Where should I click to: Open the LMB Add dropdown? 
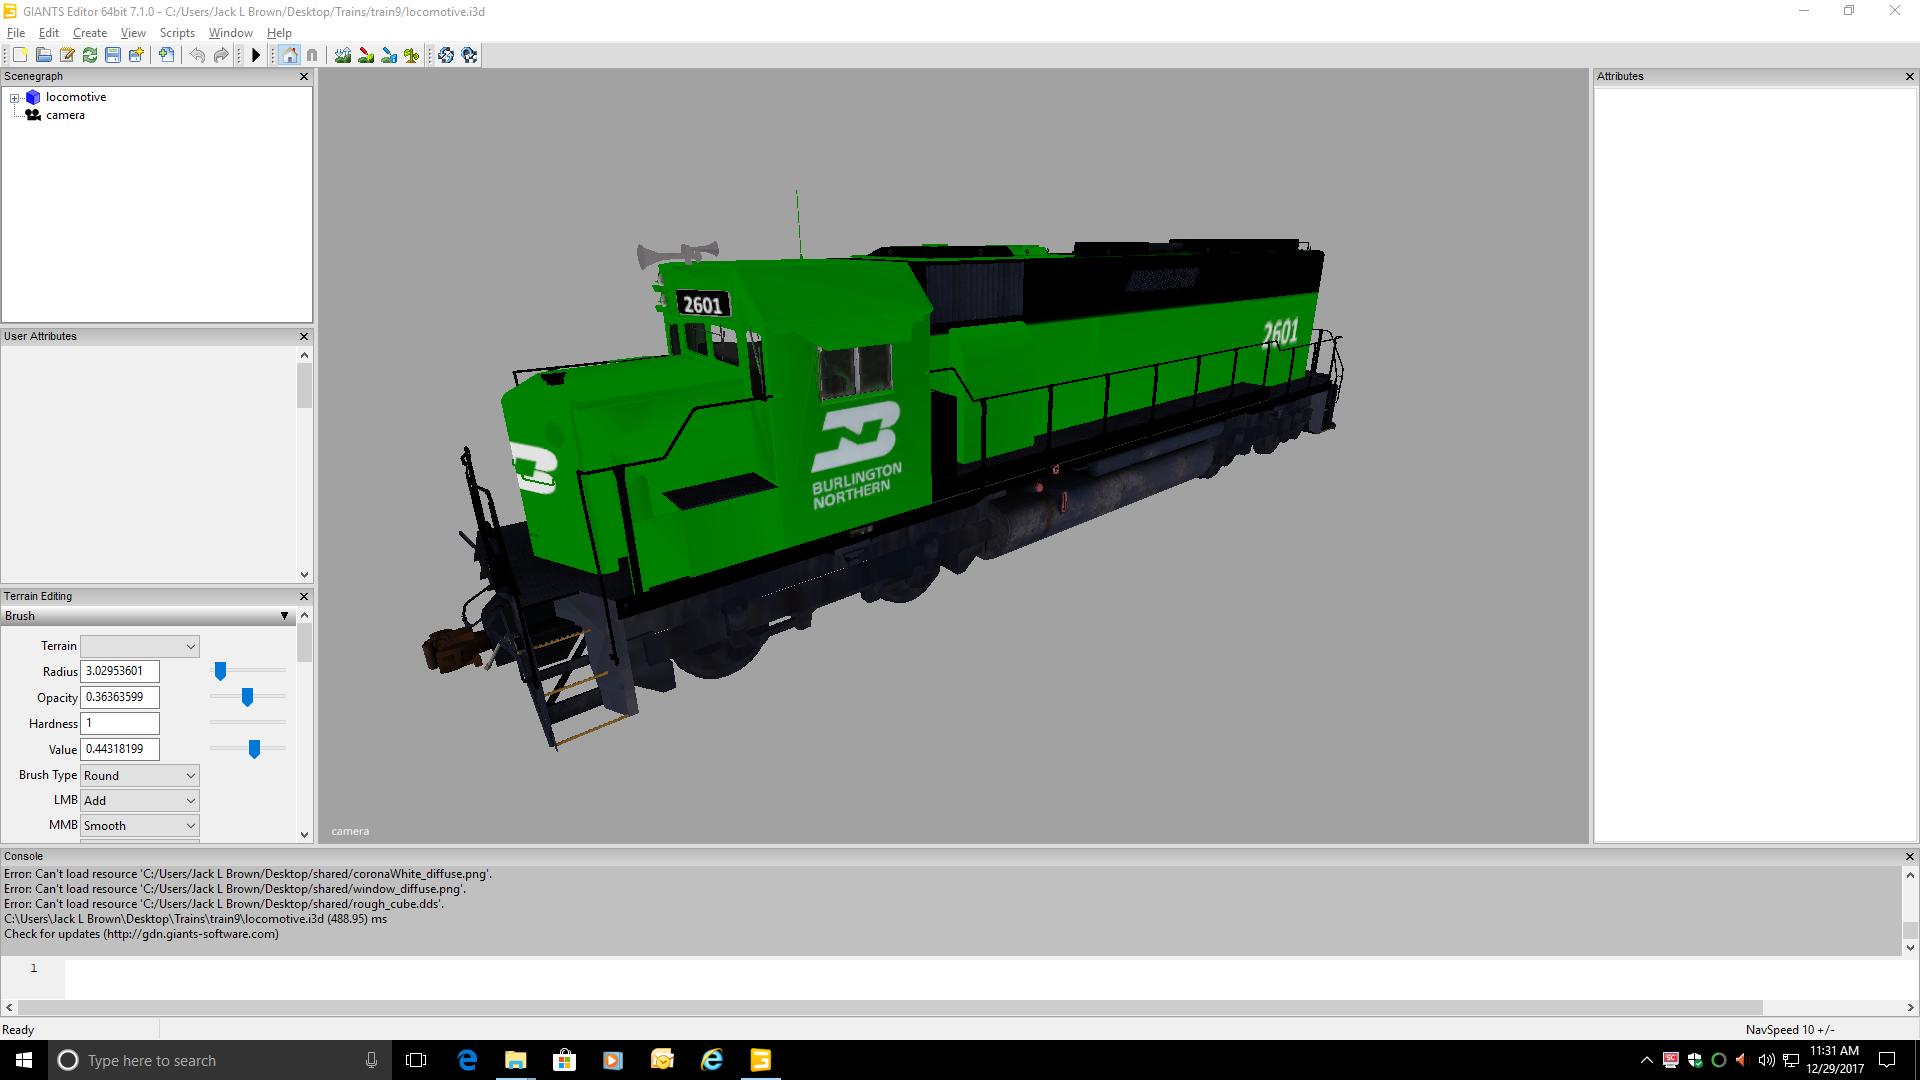(x=139, y=800)
